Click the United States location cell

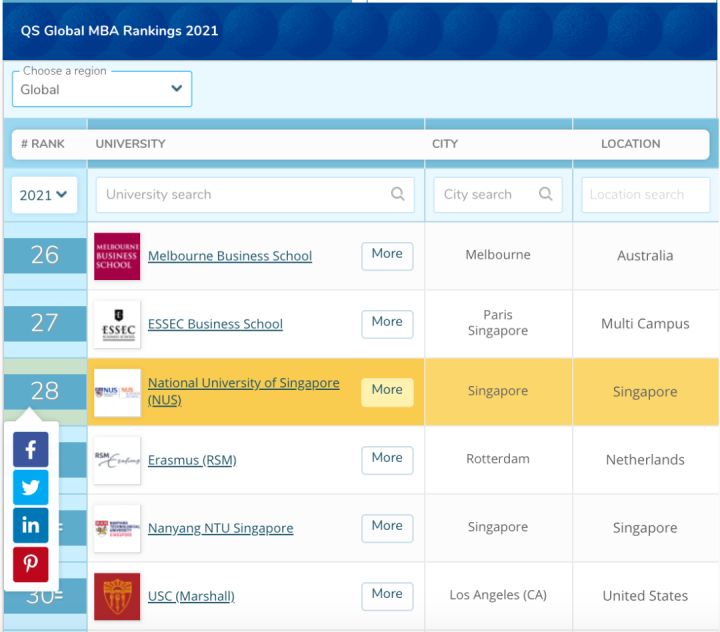(x=645, y=596)
